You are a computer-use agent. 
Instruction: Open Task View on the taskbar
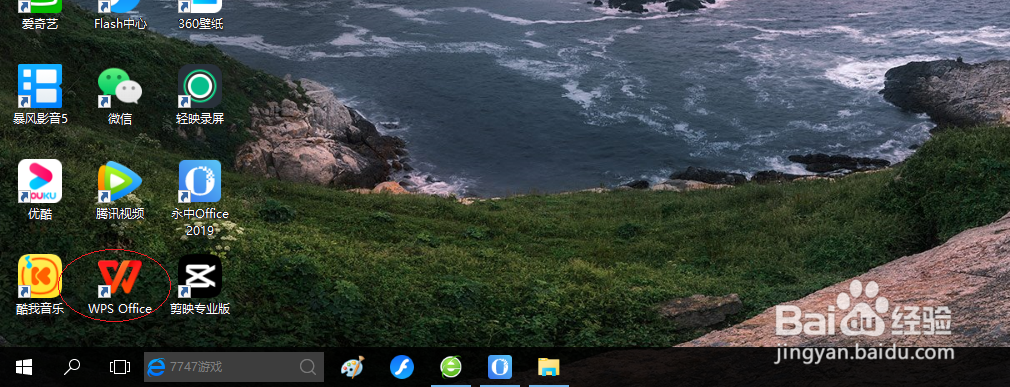pyautogui.click(x=120, y=367)
